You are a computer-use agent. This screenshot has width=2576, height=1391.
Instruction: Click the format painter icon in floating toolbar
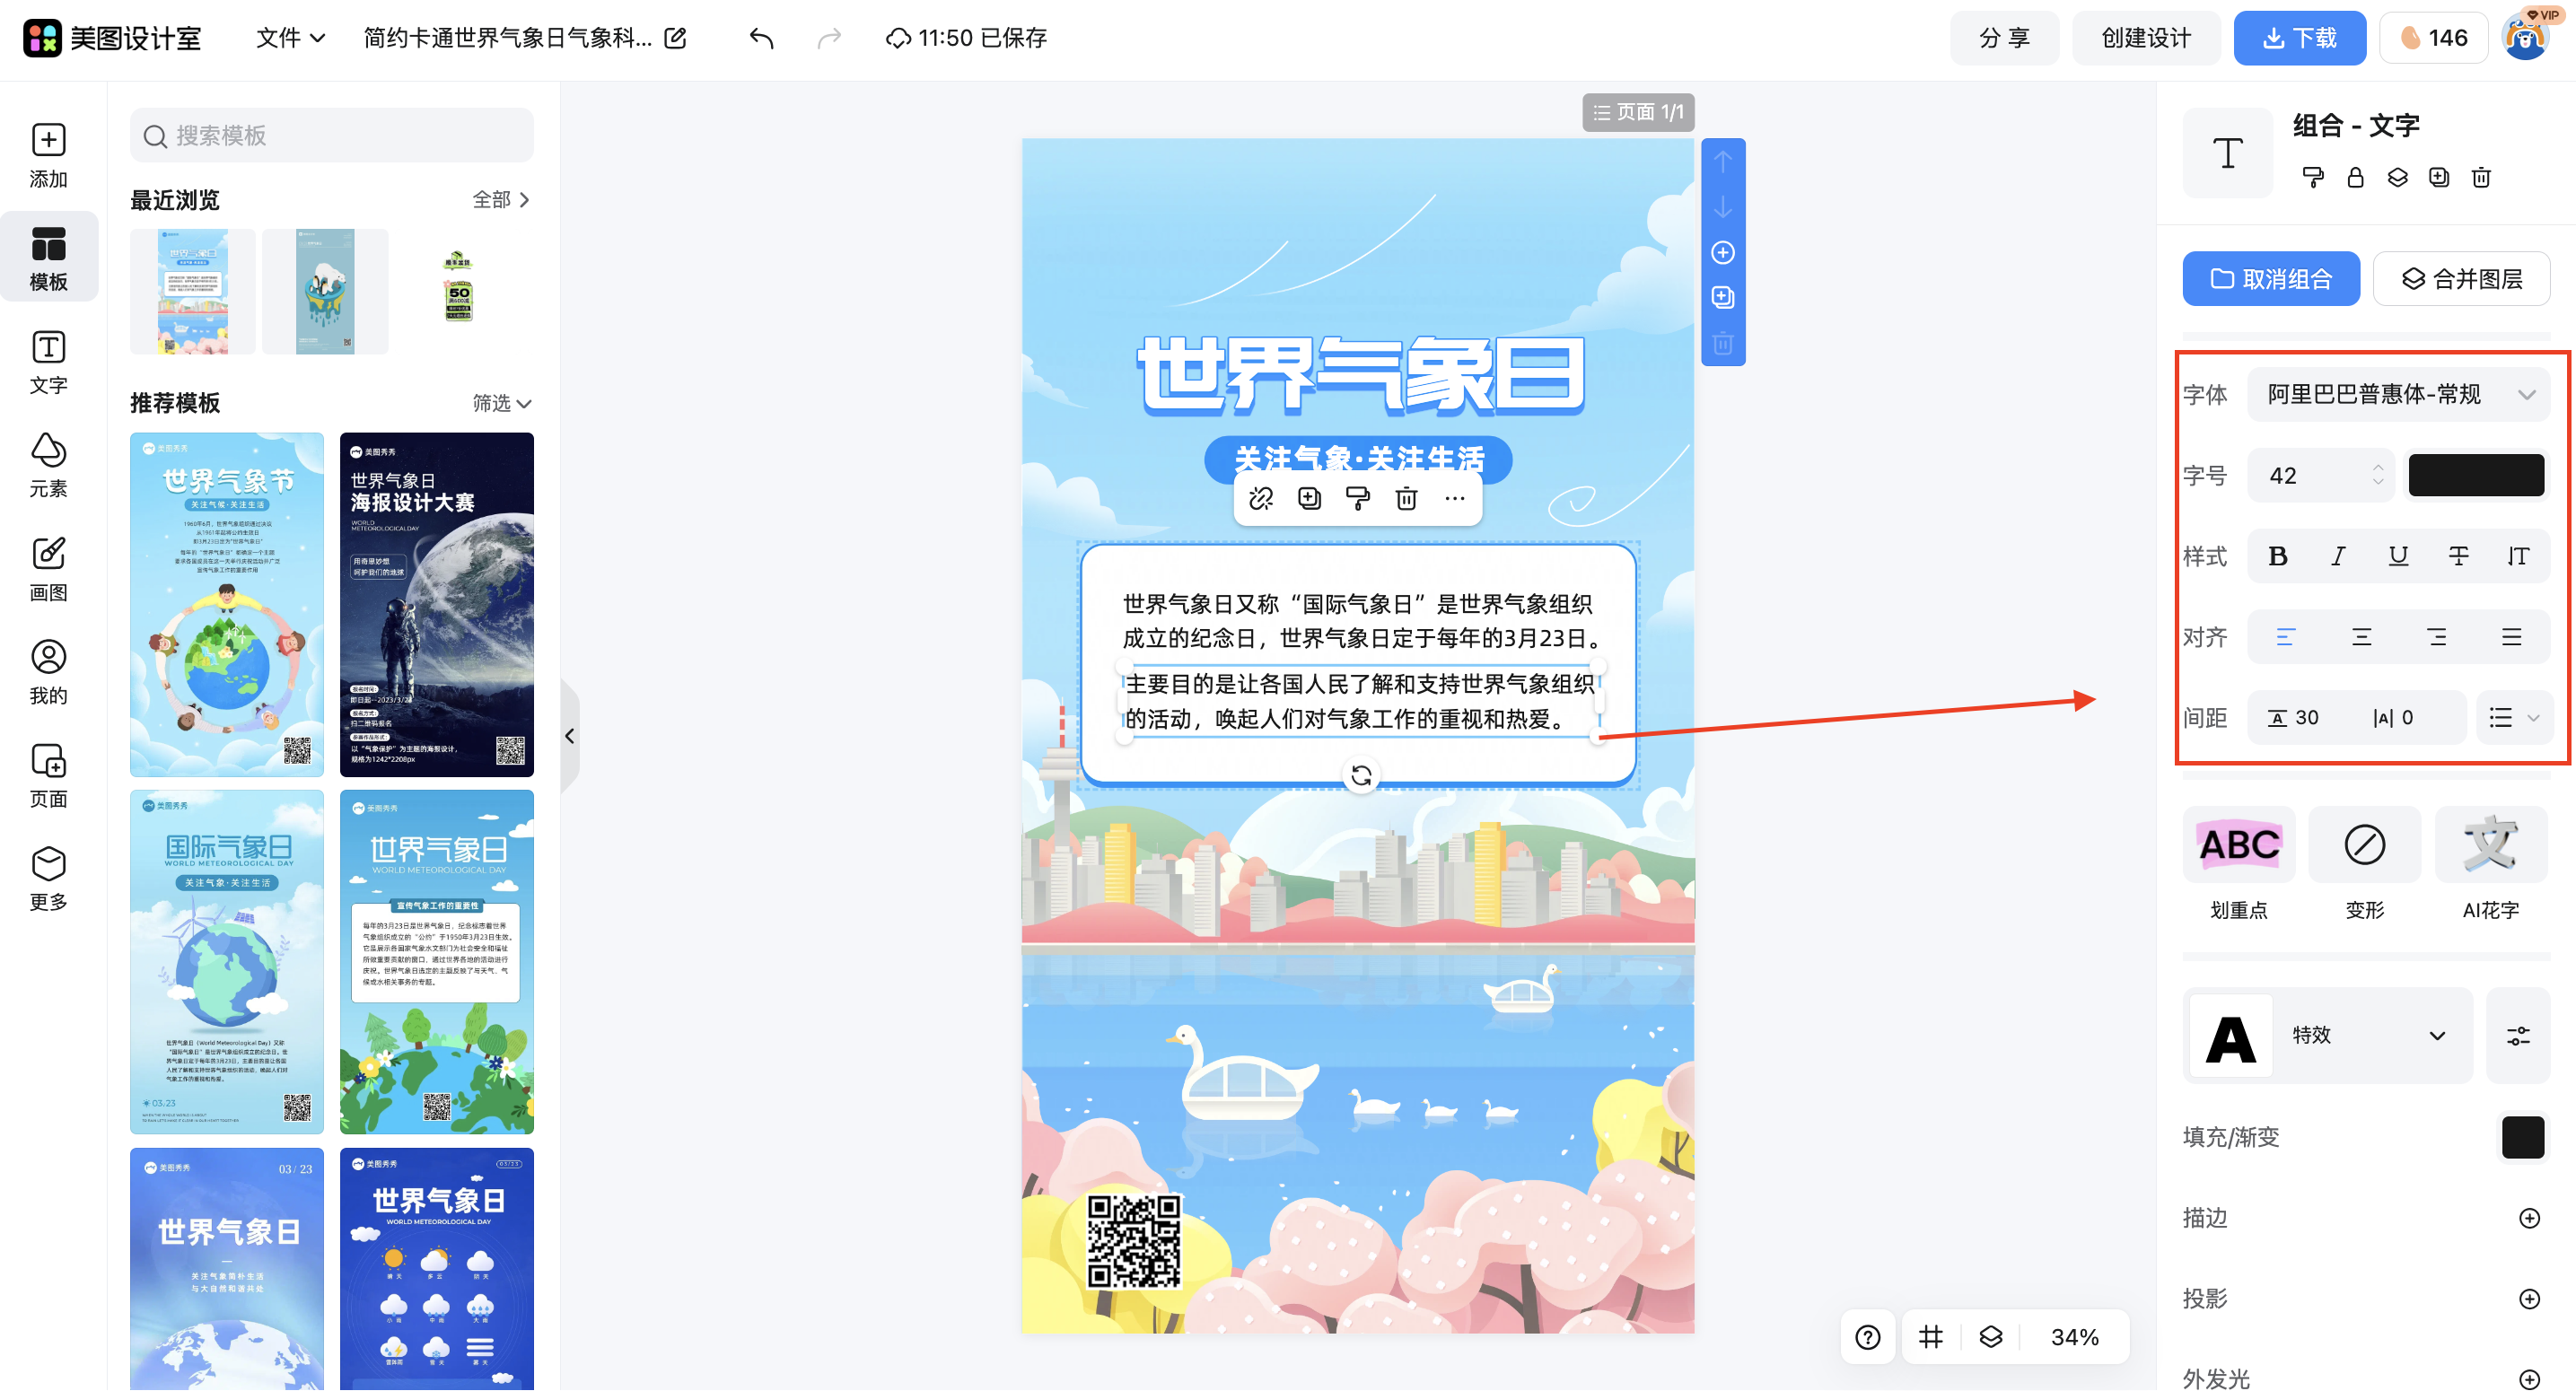pyautogui.click(x=1357, y=498)
